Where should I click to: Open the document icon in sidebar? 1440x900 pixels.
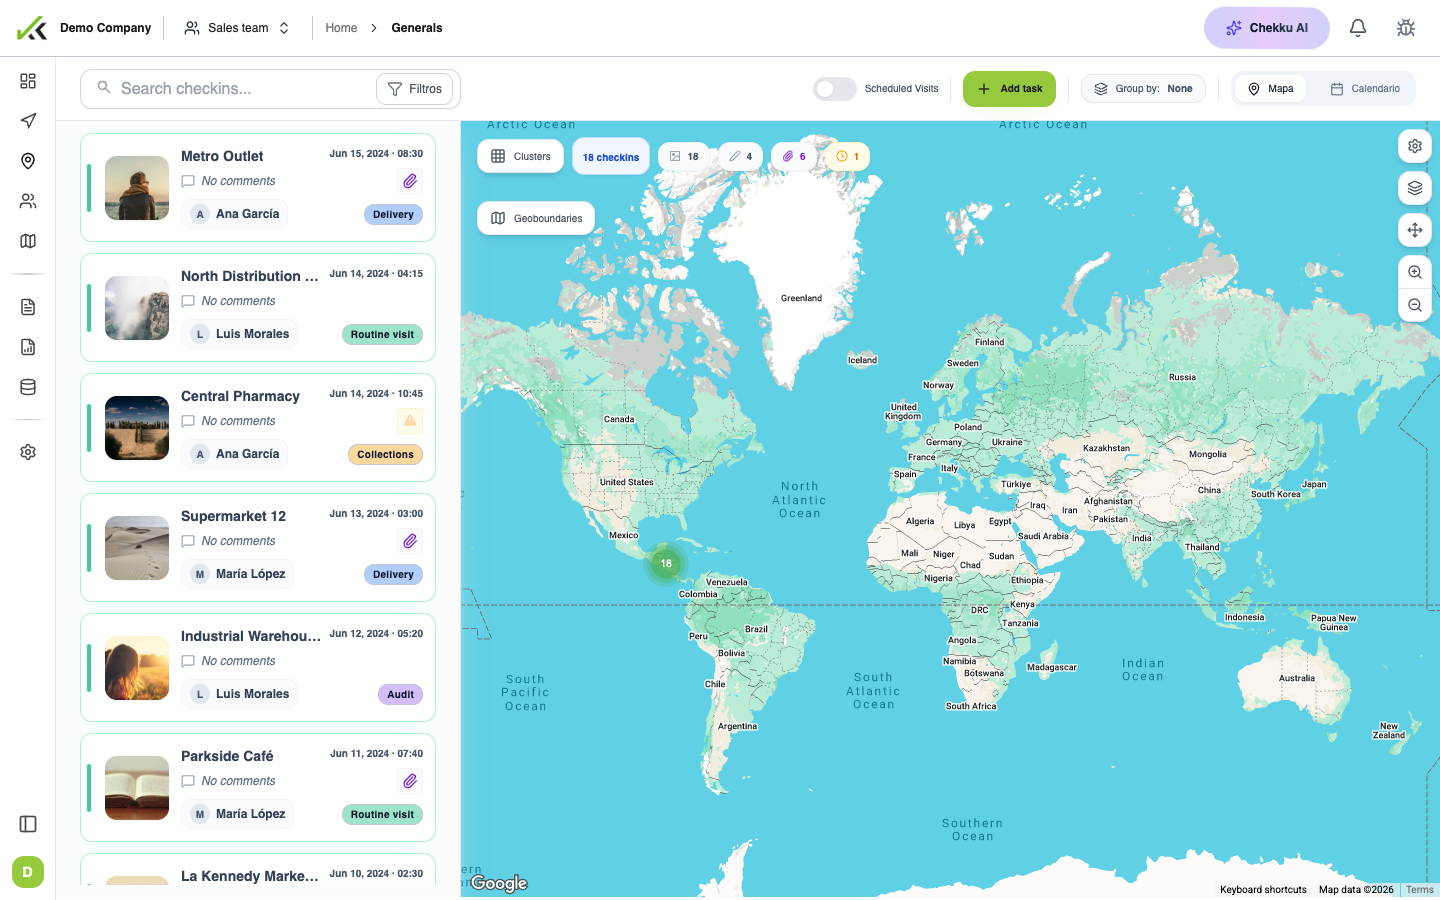point(28,307)
